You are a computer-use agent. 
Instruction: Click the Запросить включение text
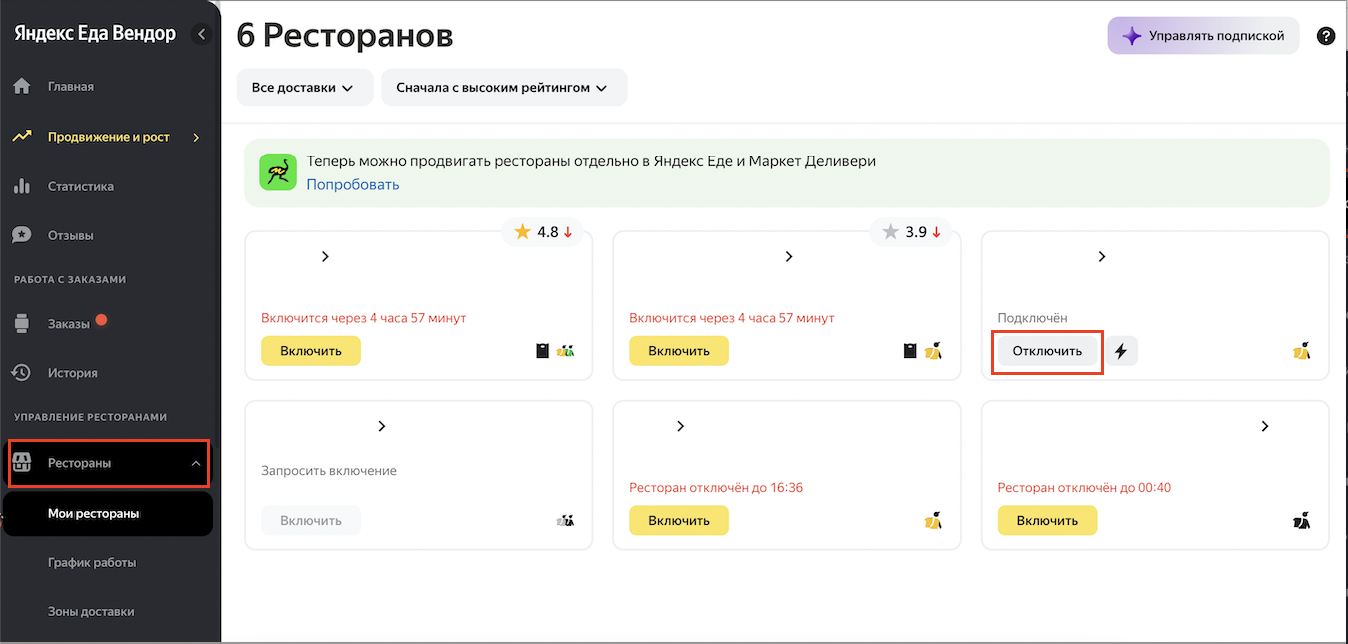329,471
